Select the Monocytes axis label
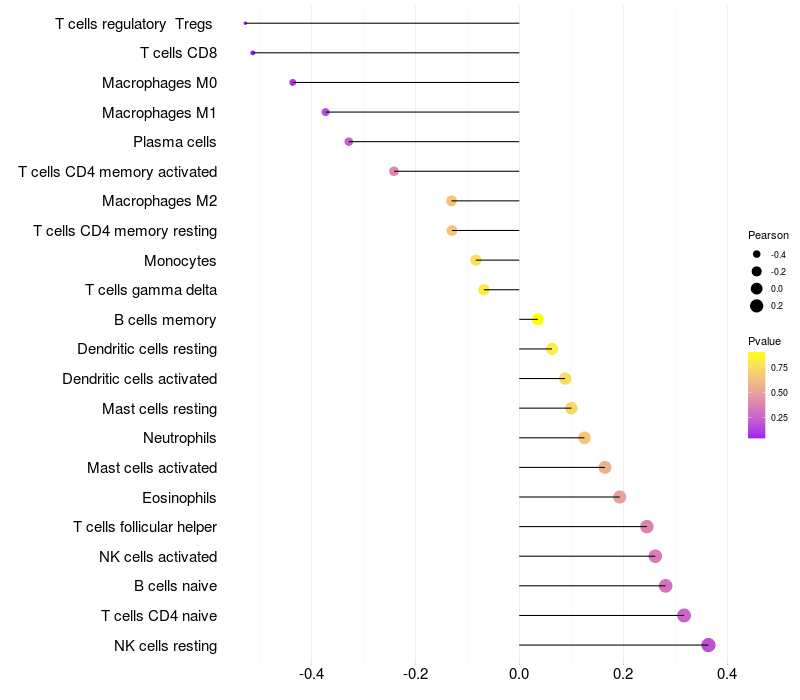This screenshot has height=700, width=800. (180, 261)
